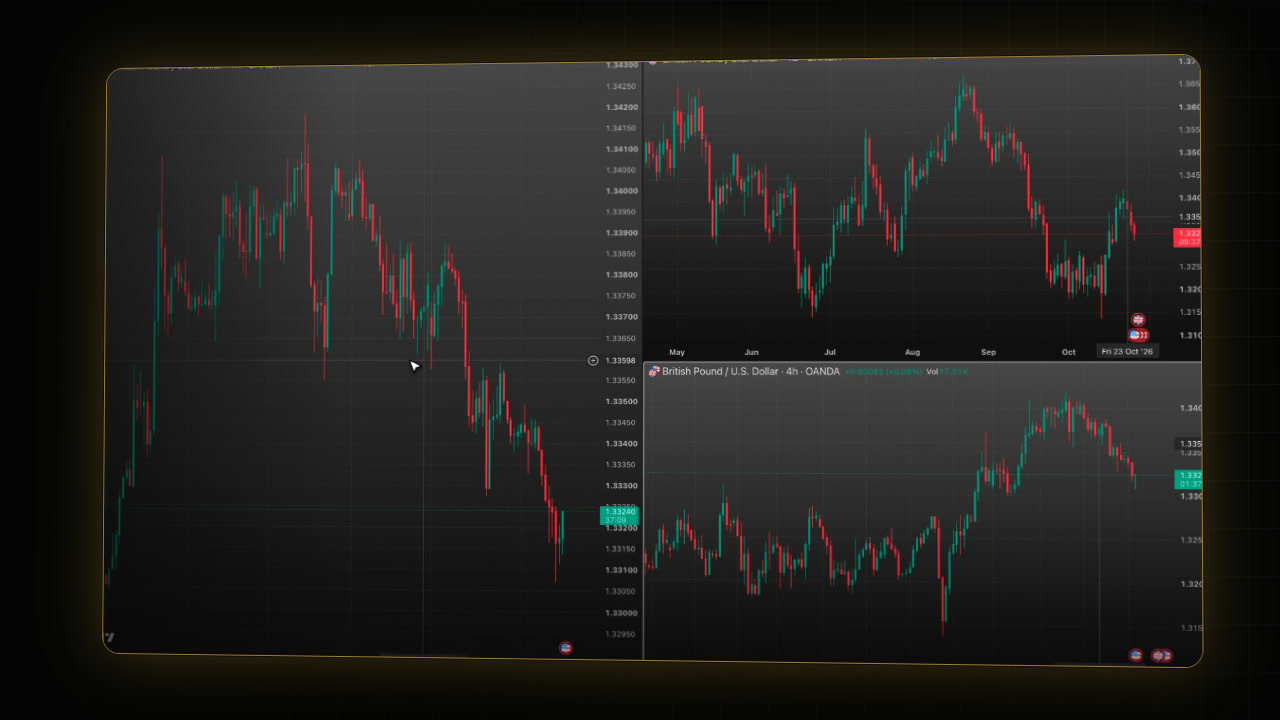This screenshot has width=1280, height=720.
Task: Click 1.34200 on the left chart price scale
Action: [x=621, y=107]
